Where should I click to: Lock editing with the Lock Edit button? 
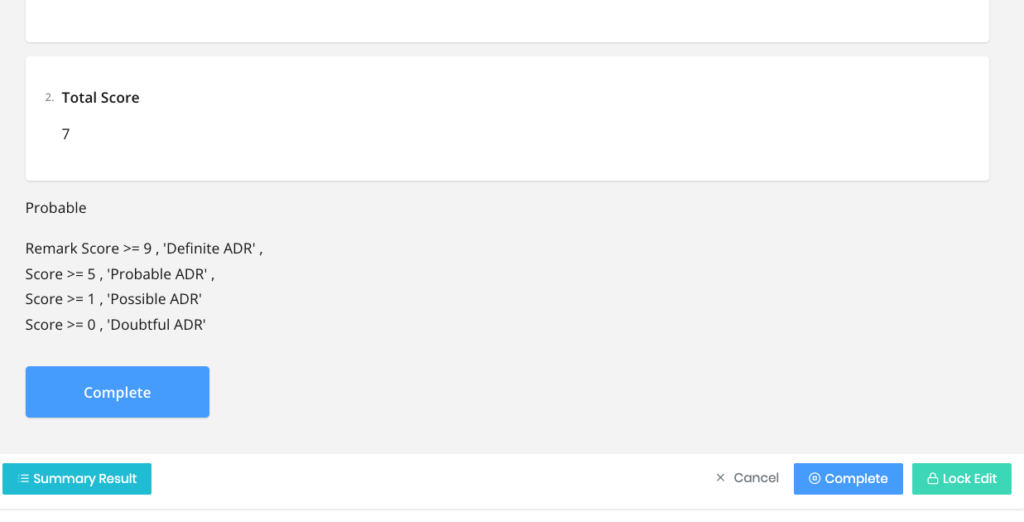(x=961, y=479)
